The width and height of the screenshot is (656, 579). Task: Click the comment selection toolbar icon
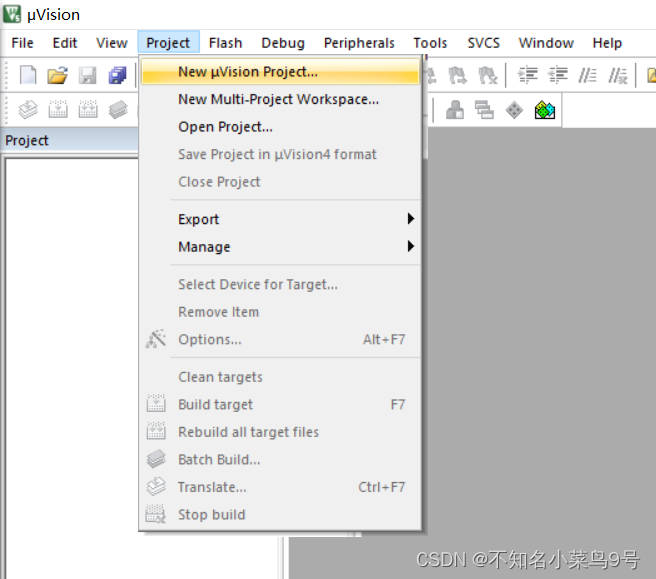pyautogui.click(x=587, y=76)
